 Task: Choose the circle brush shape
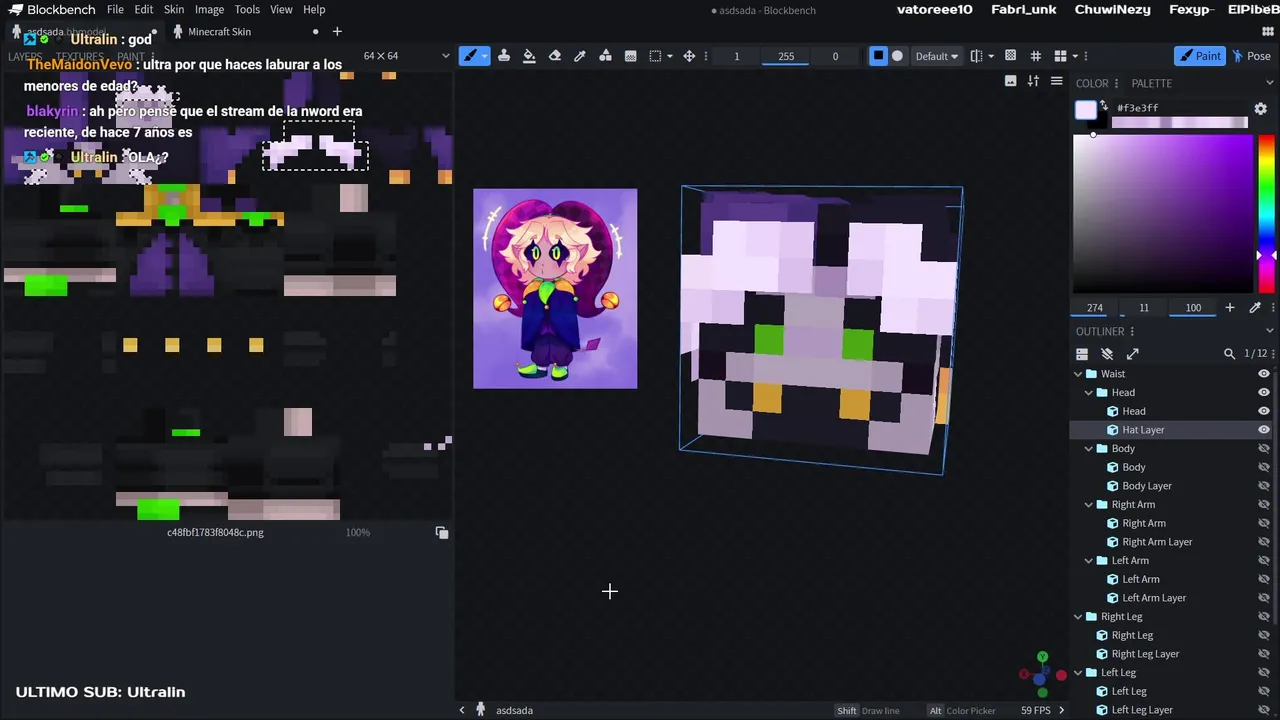pyautogui.click(x=897, y=56)
